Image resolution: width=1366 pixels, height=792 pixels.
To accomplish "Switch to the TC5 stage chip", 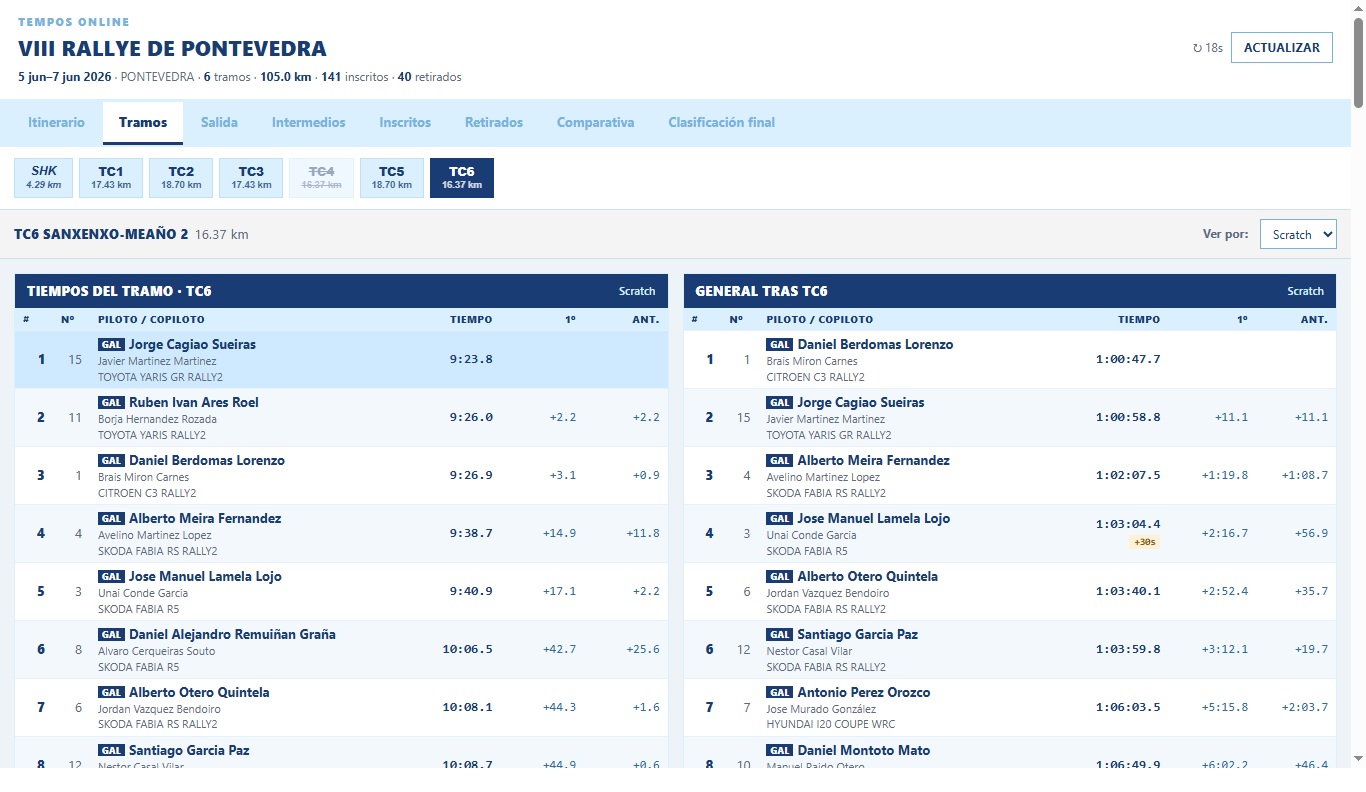I will click(392, 178).
